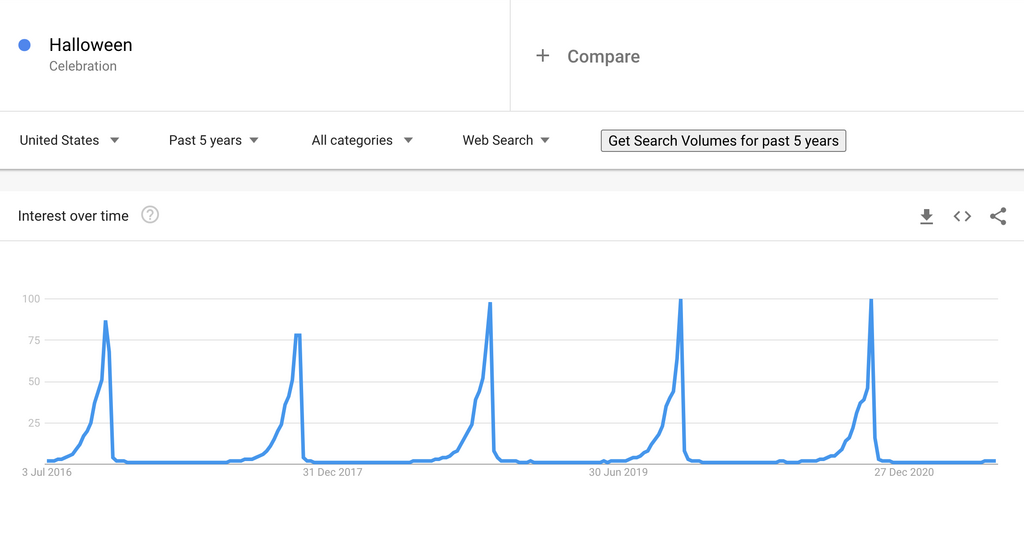The image size is (1024, 537).
Task: Select the middle third spike on the chart
Action: [x=490, y=304]
